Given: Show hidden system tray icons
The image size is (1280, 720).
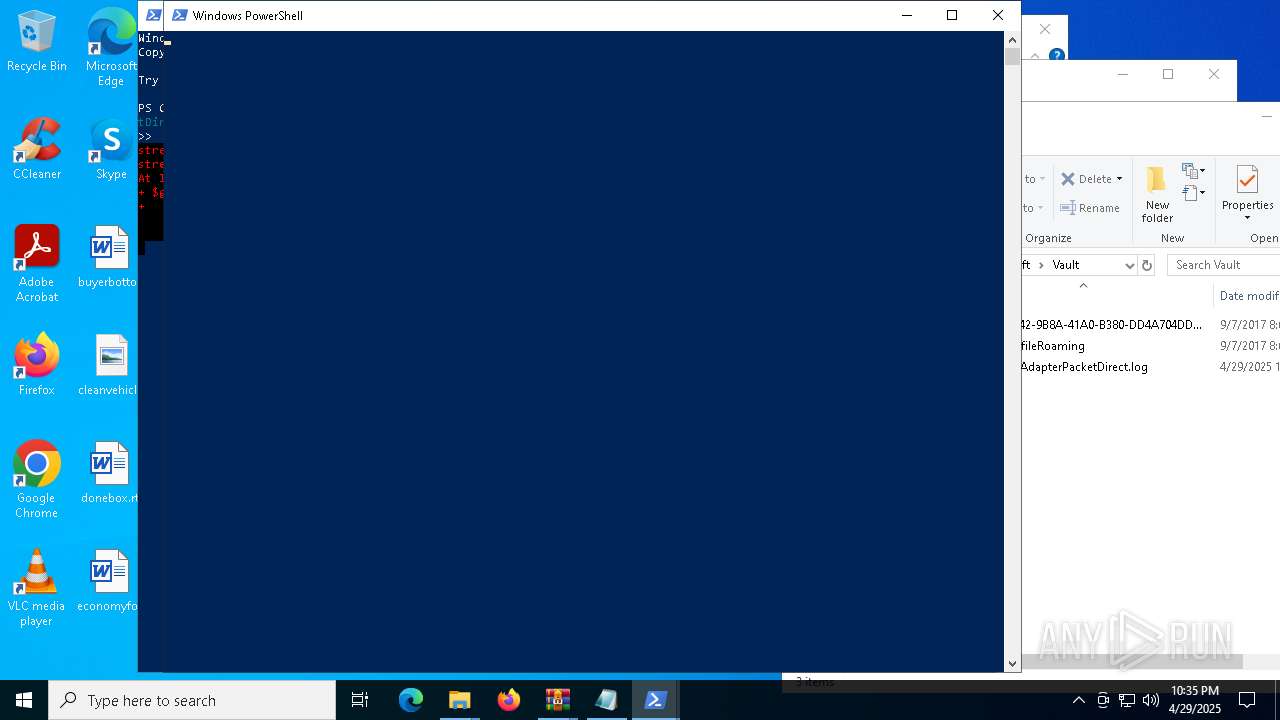Looking at the screenshot, I should pyautogui.click(x=1078, y=700).
